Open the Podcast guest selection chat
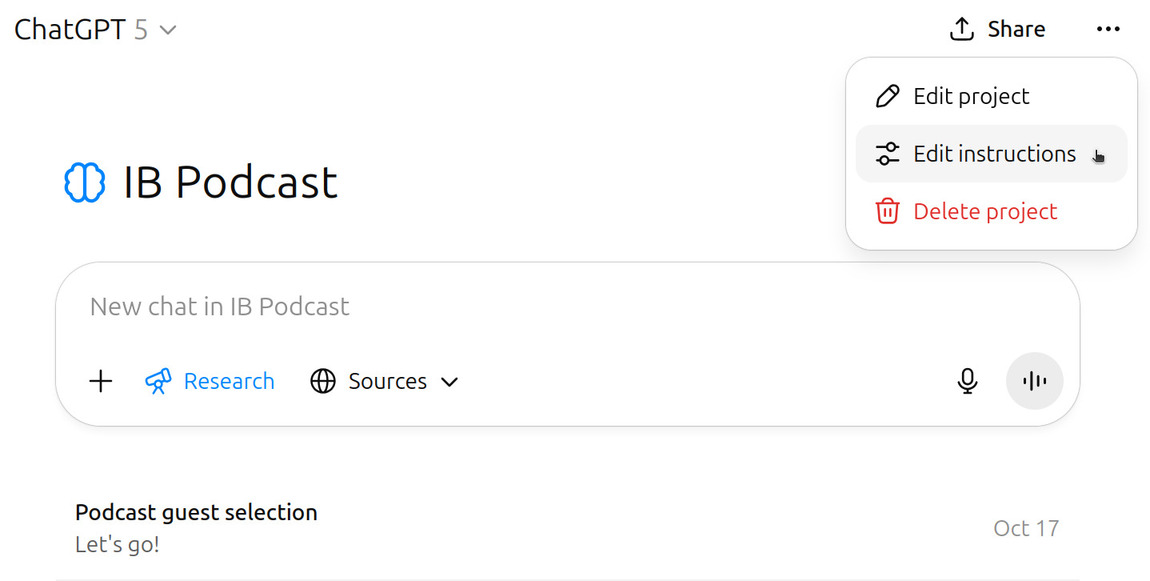The width and height of the screenshot is (1150, 581). pyautogui.click(x=197, y=513)
